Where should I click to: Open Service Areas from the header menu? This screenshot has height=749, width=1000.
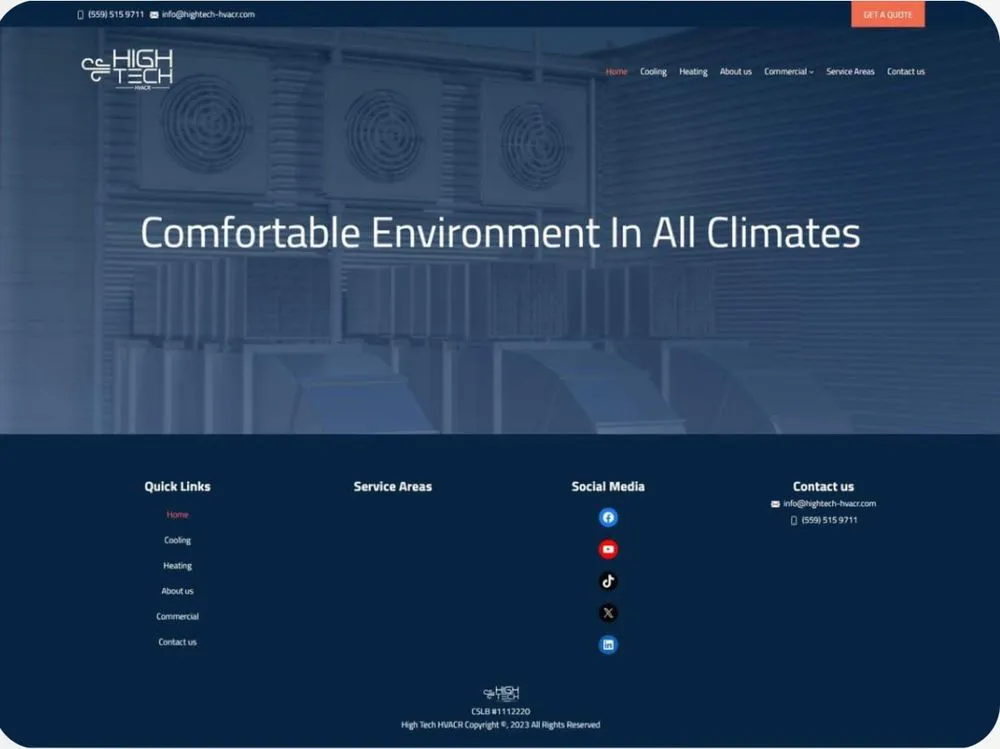point(850,72)
